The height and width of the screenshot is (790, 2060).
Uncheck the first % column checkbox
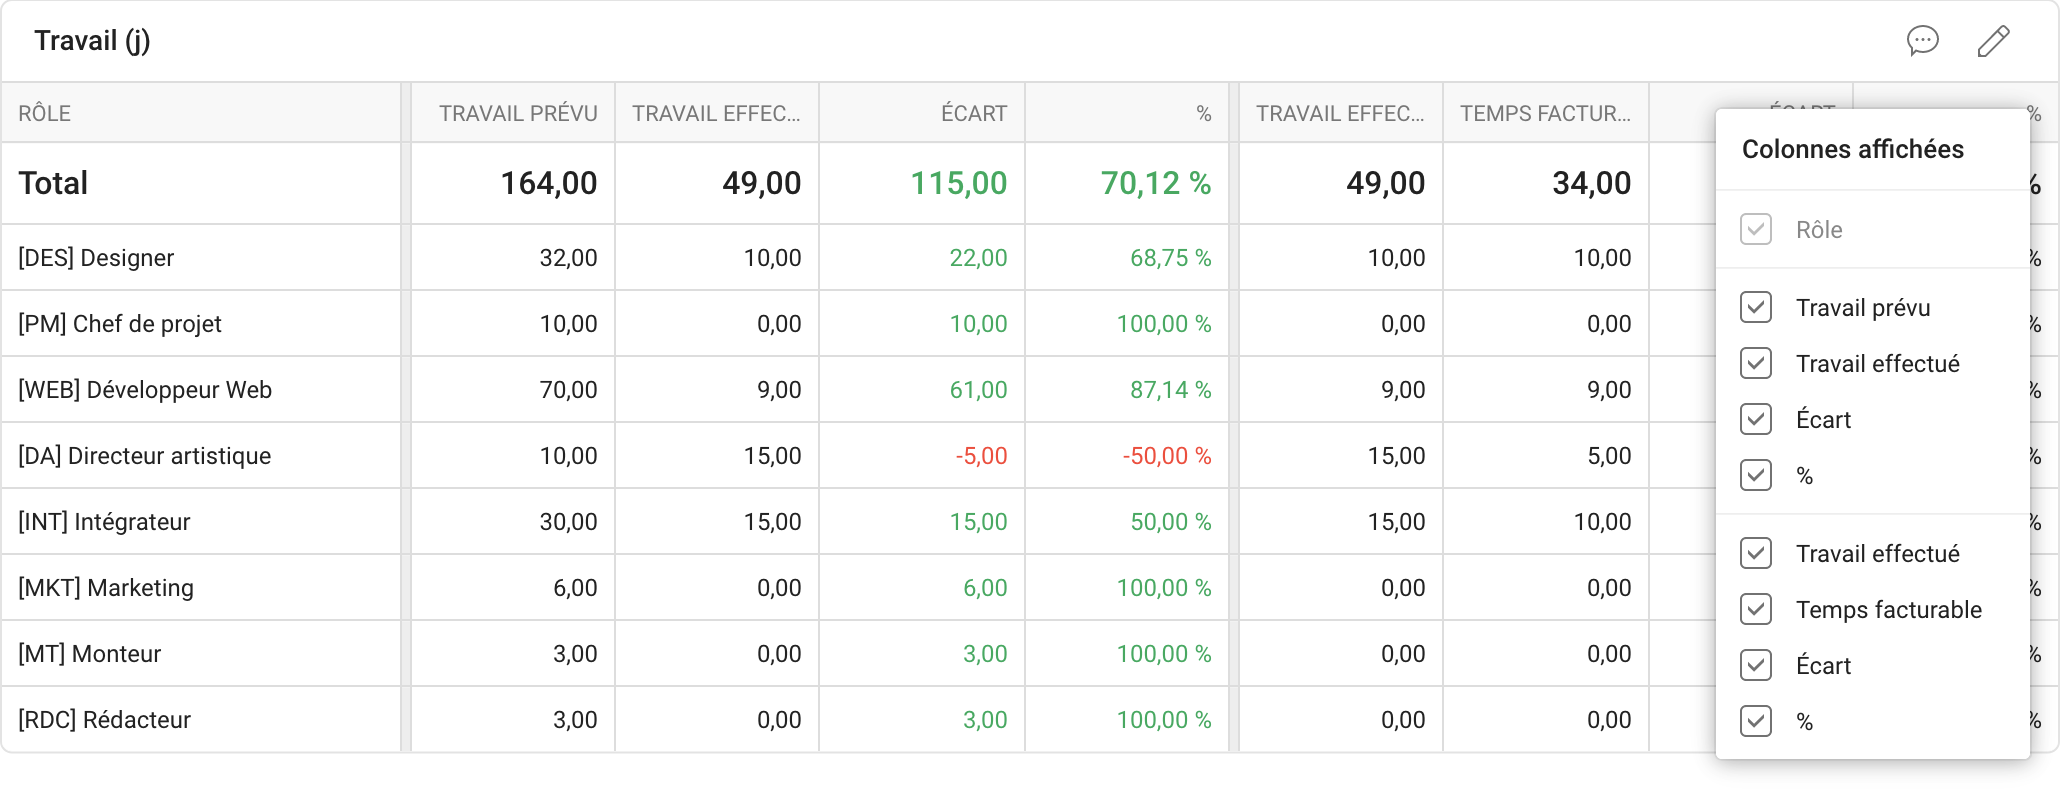pyautogui.click(x=1756, y=475)
